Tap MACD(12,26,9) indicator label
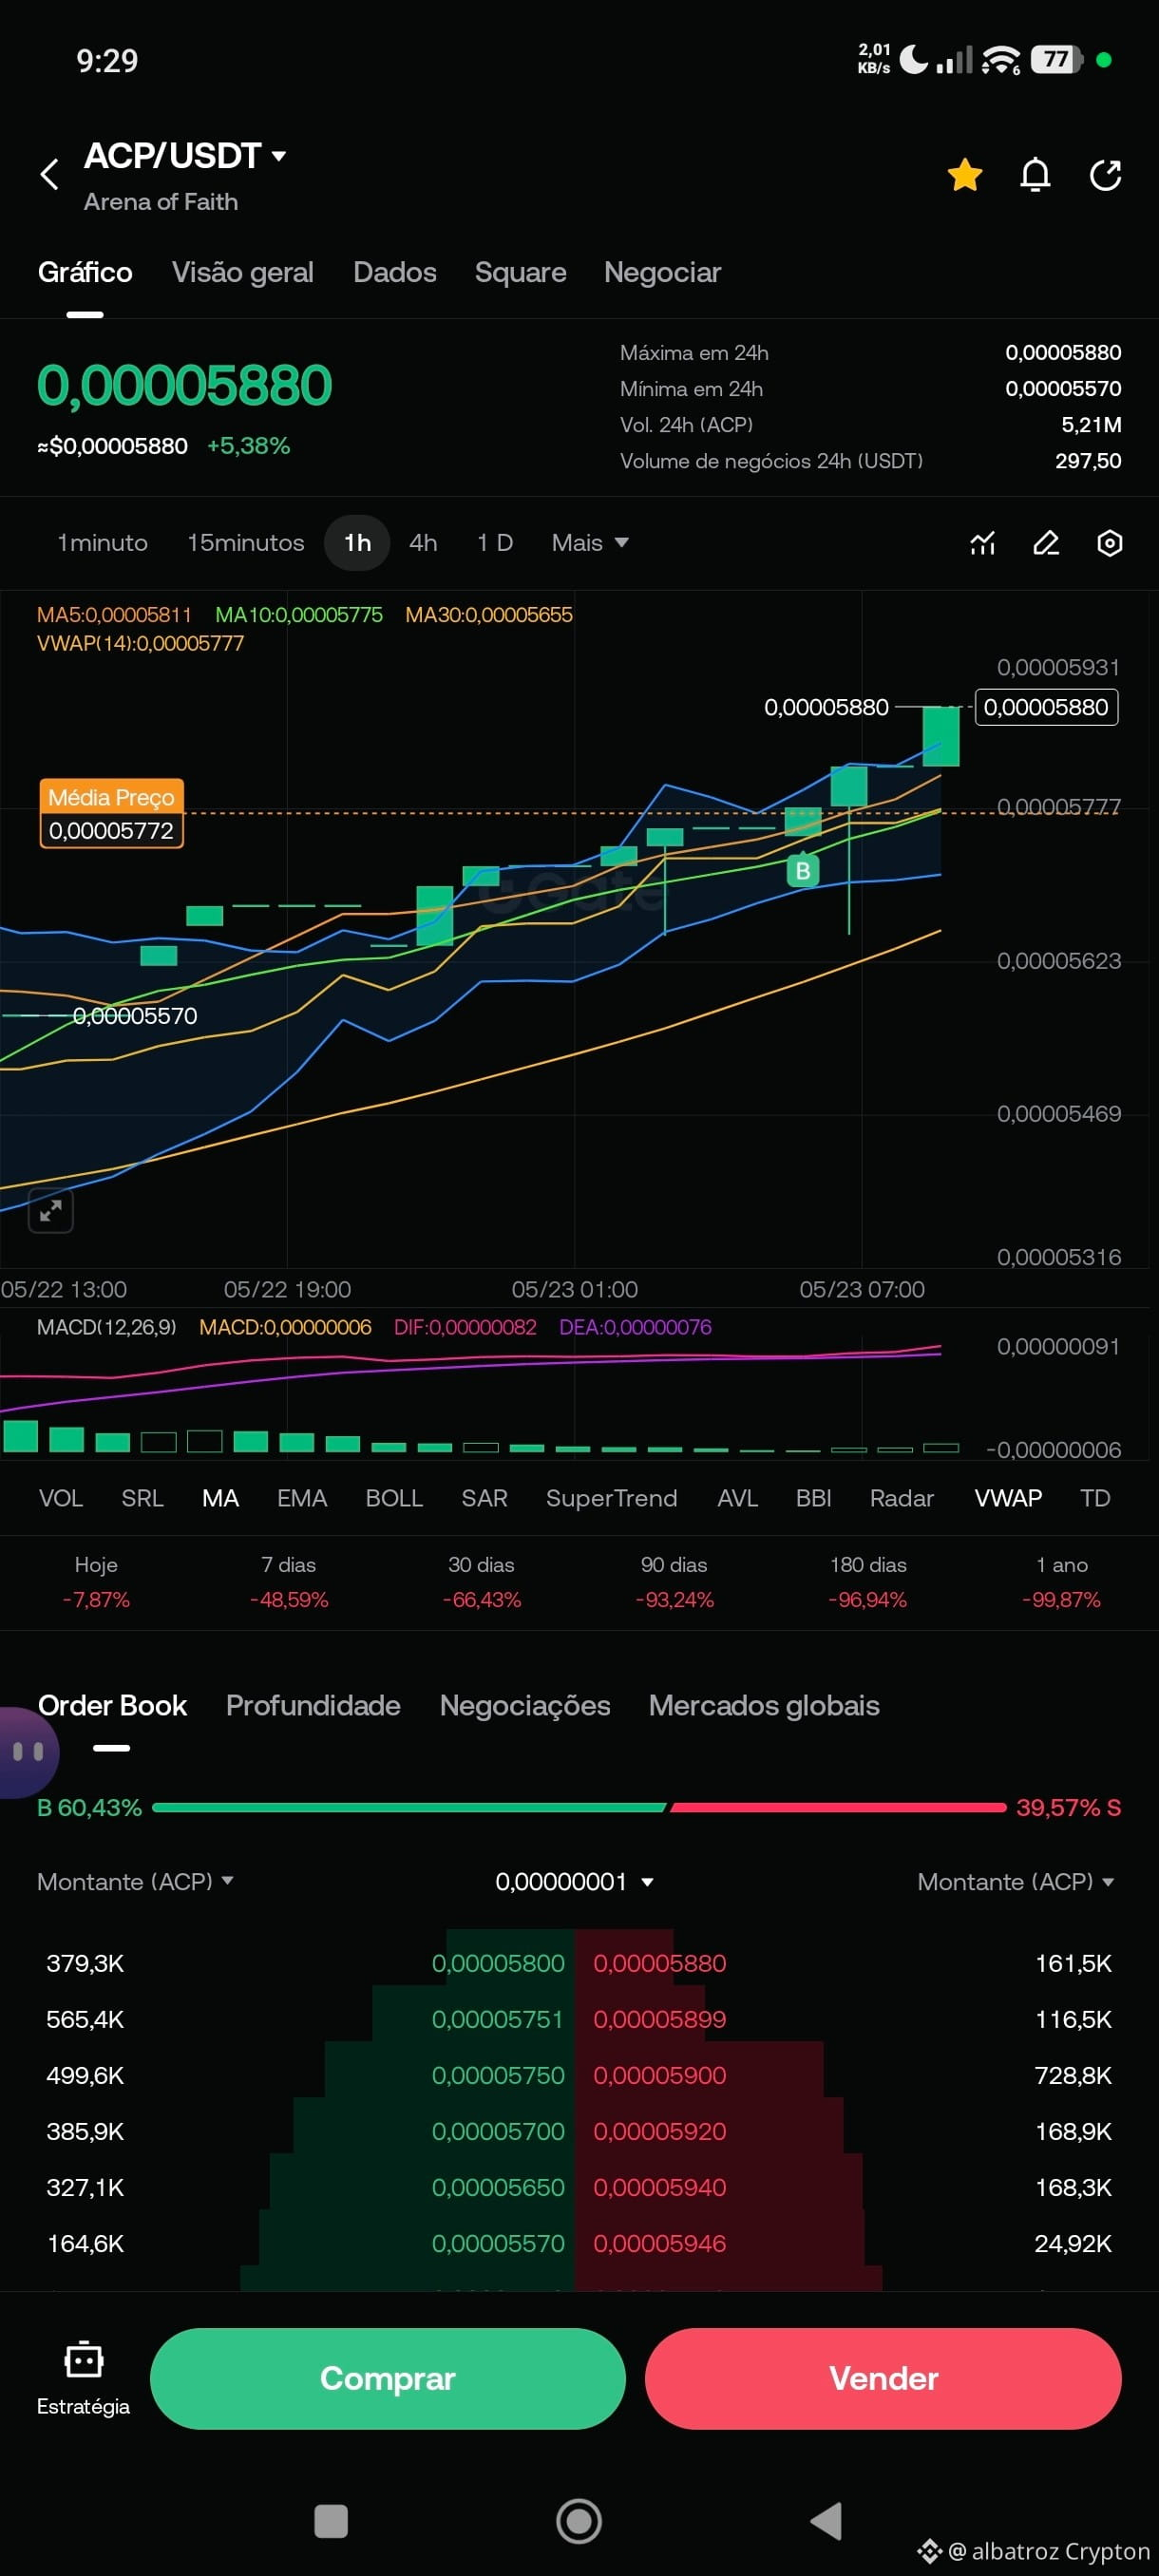The width and height of the screenshot is (1159, 2576). (106, 1327)
